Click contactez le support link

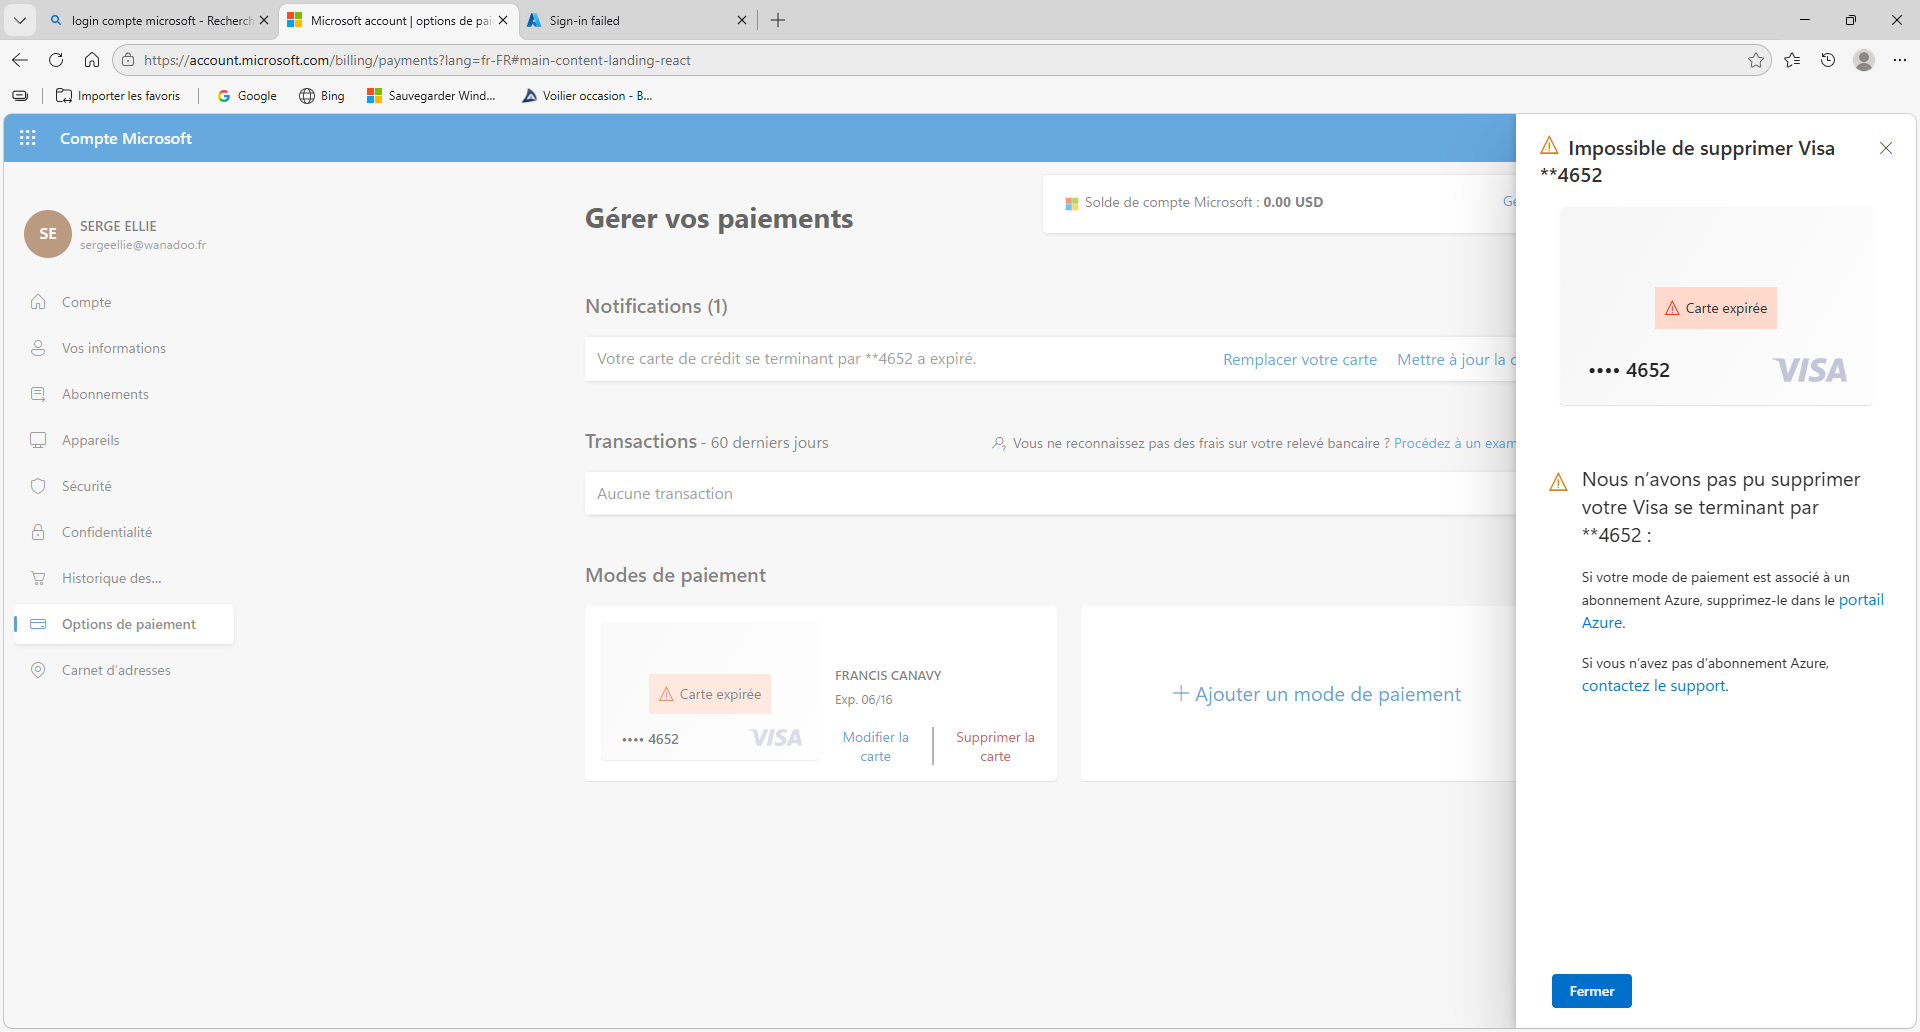(x=1653, y=686)
